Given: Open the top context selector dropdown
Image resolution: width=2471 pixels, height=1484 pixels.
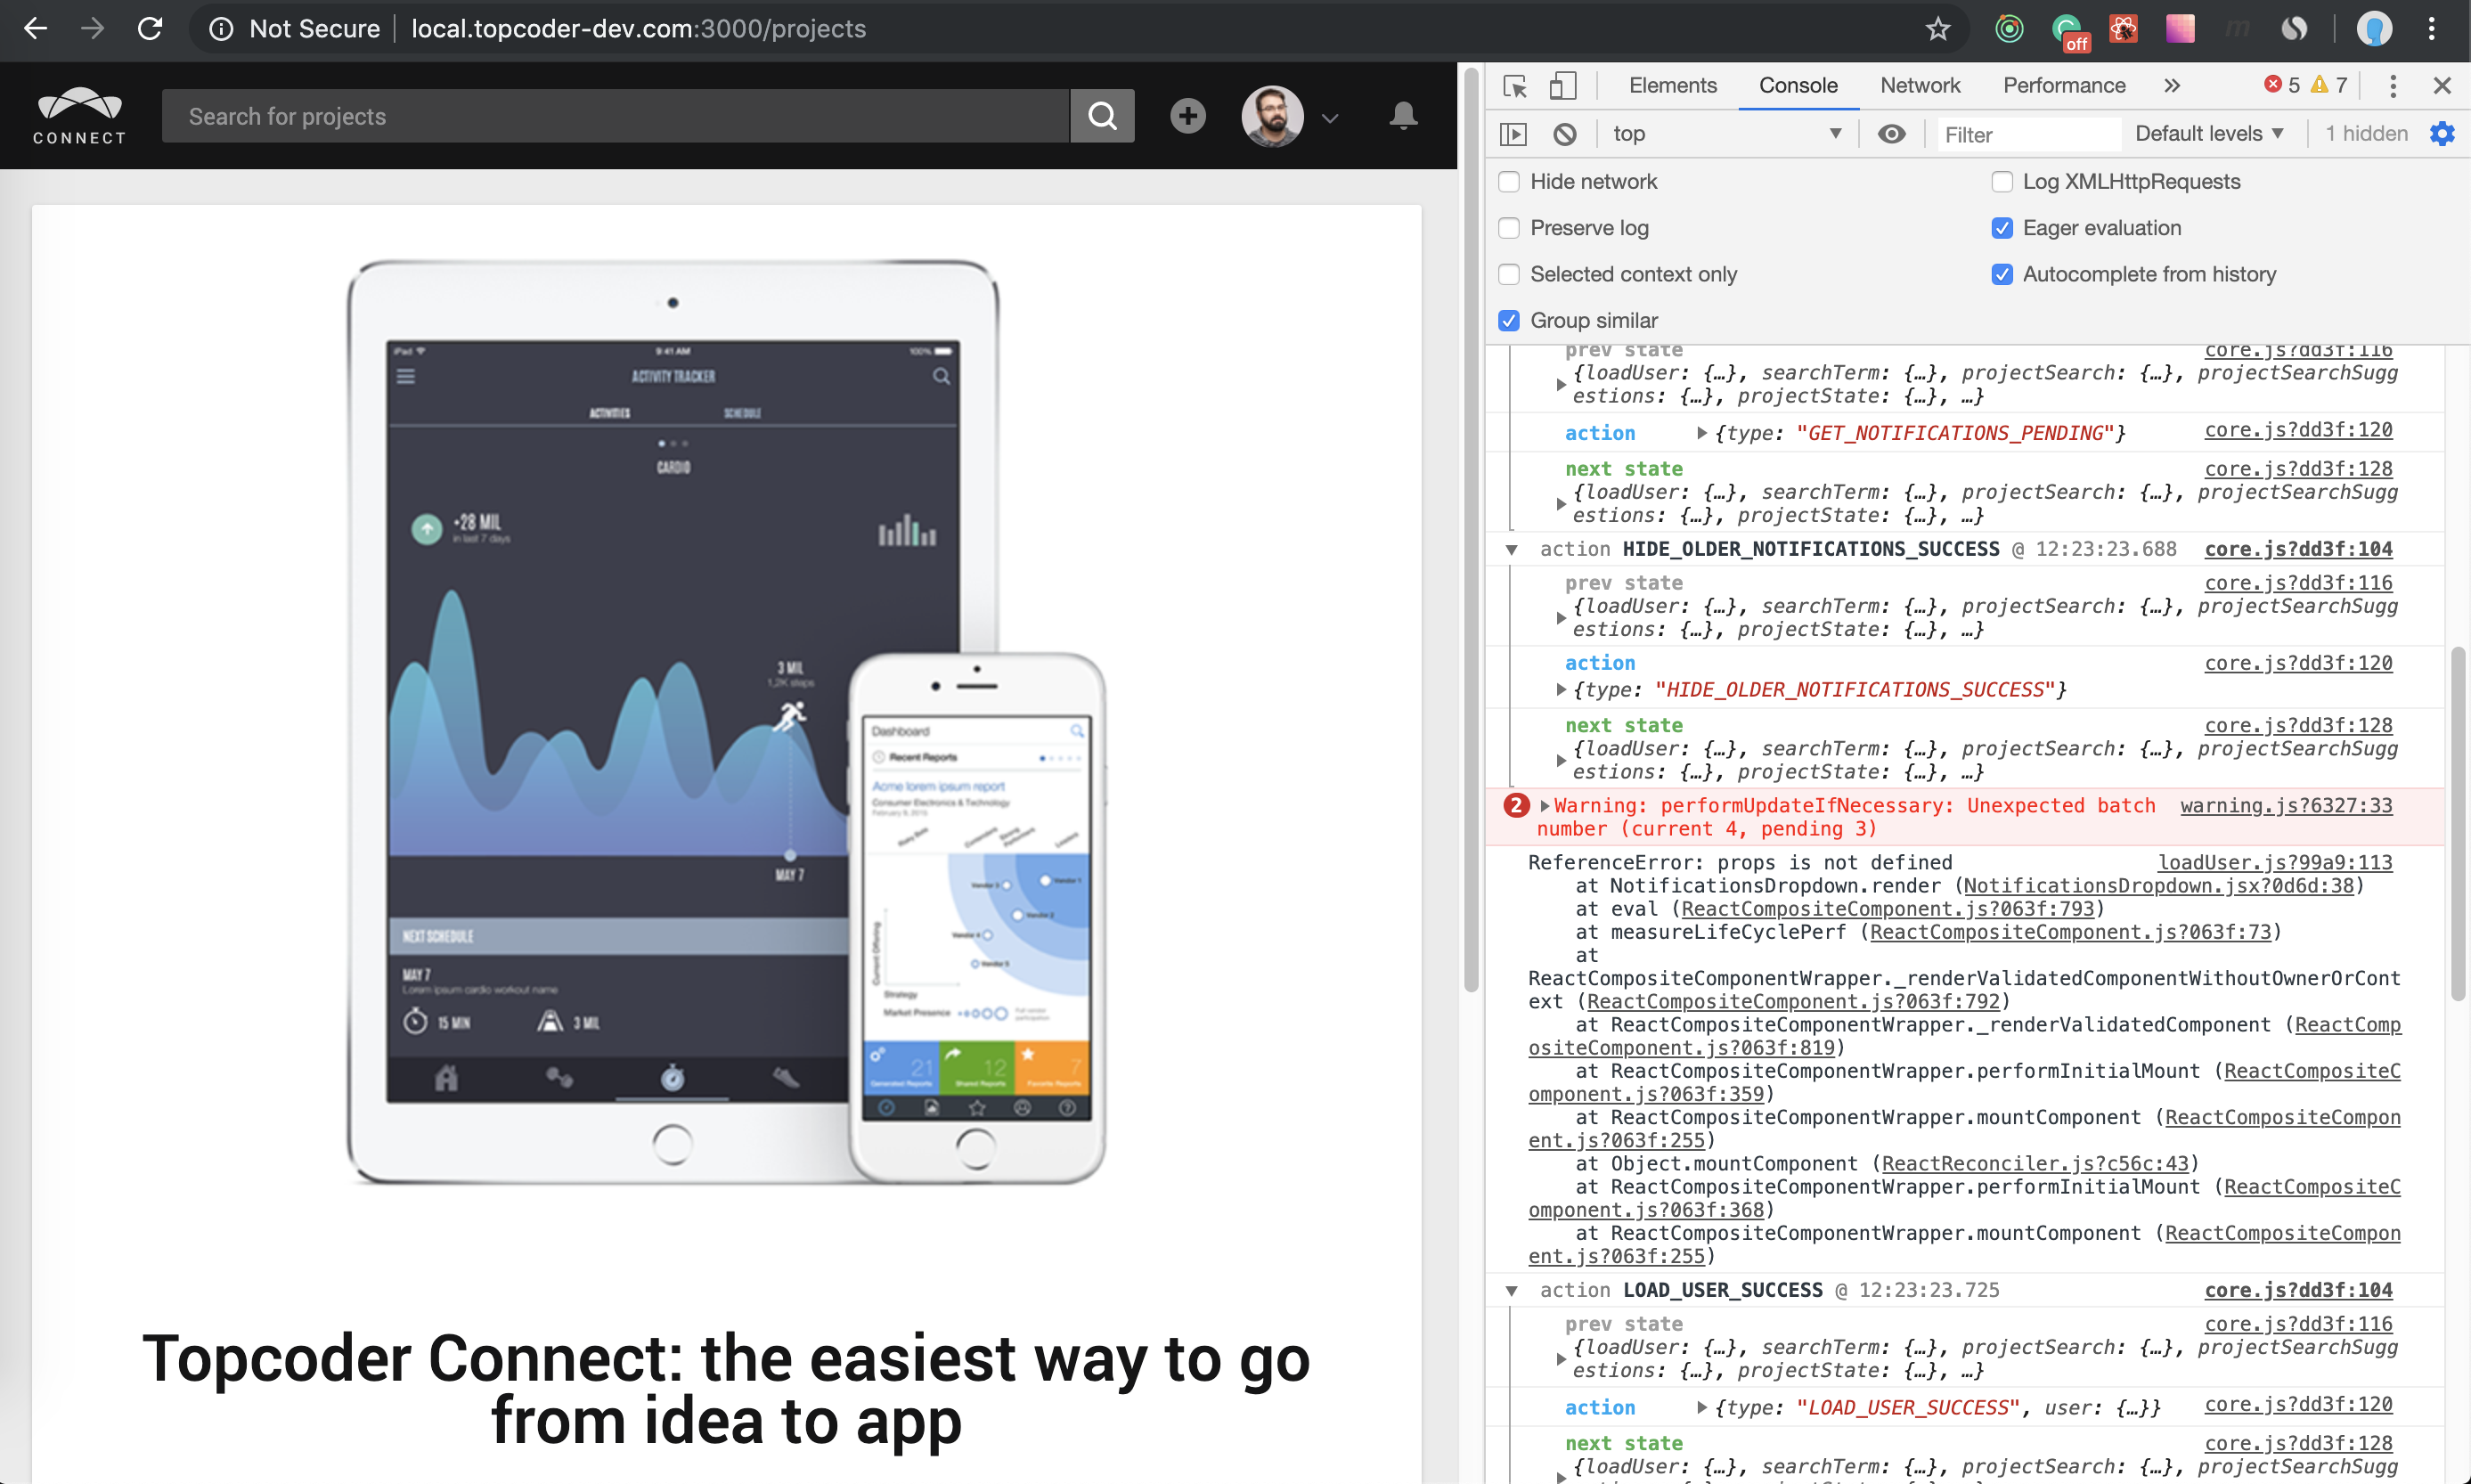Looking at the screenshot, I should click(1726, 134).
